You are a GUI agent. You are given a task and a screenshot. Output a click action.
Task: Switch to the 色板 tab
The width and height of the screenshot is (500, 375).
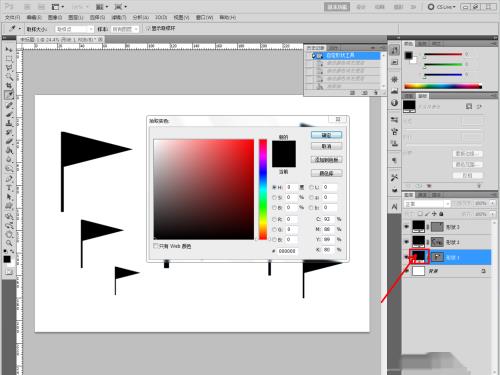(422, 44)
